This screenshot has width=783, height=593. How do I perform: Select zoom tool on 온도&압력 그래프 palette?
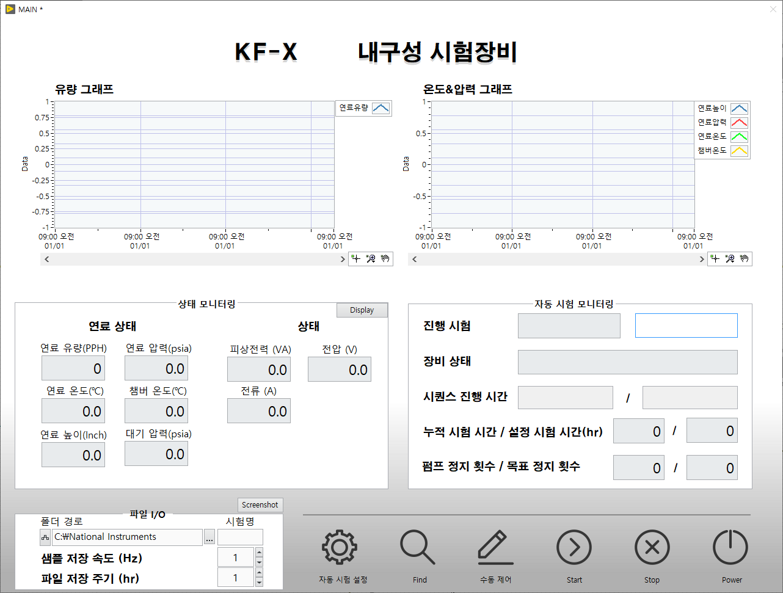730,259
